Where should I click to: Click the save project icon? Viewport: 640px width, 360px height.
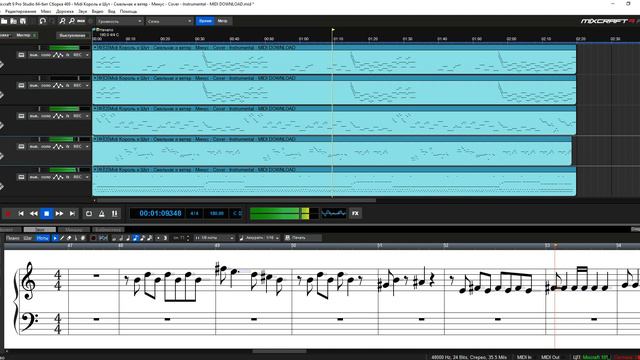point(23,21)
